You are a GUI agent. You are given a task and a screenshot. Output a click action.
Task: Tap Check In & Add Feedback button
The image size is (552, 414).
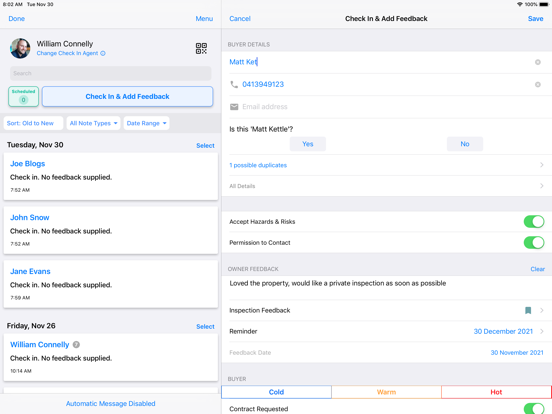coord(127,96)
